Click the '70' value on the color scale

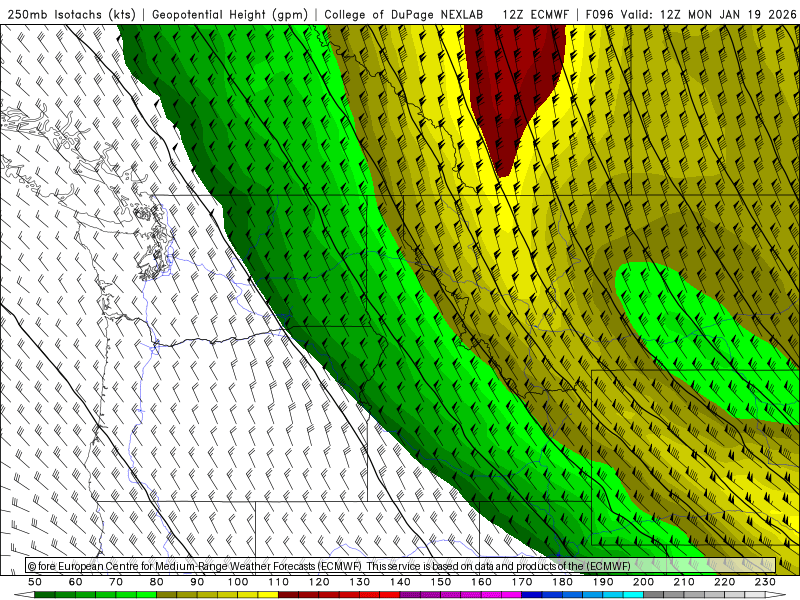pyautogui.click(x=116, y=582)
